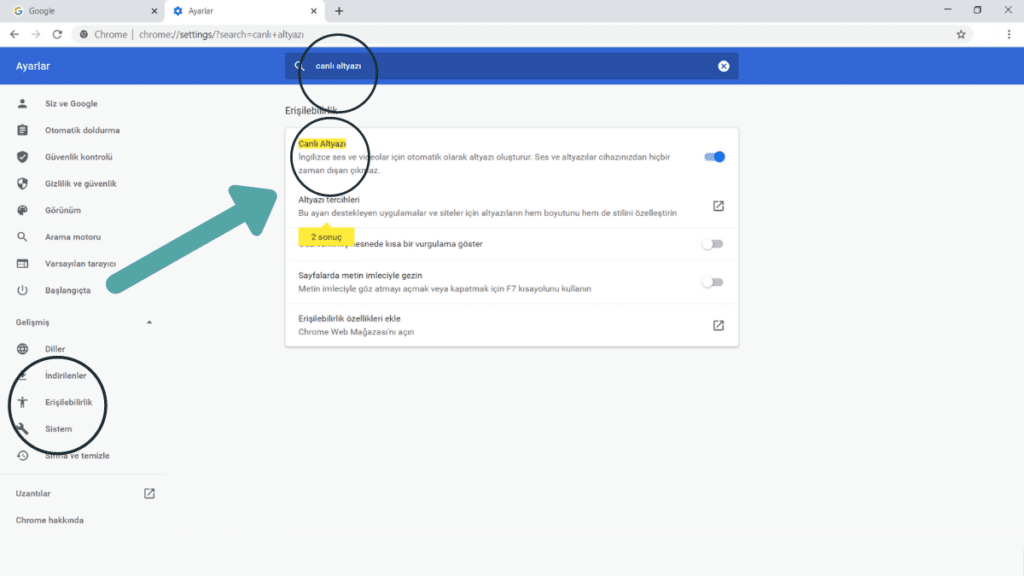Click the magnifier icon for Arama motoru

pyautogui.click(x=22, y=237)
